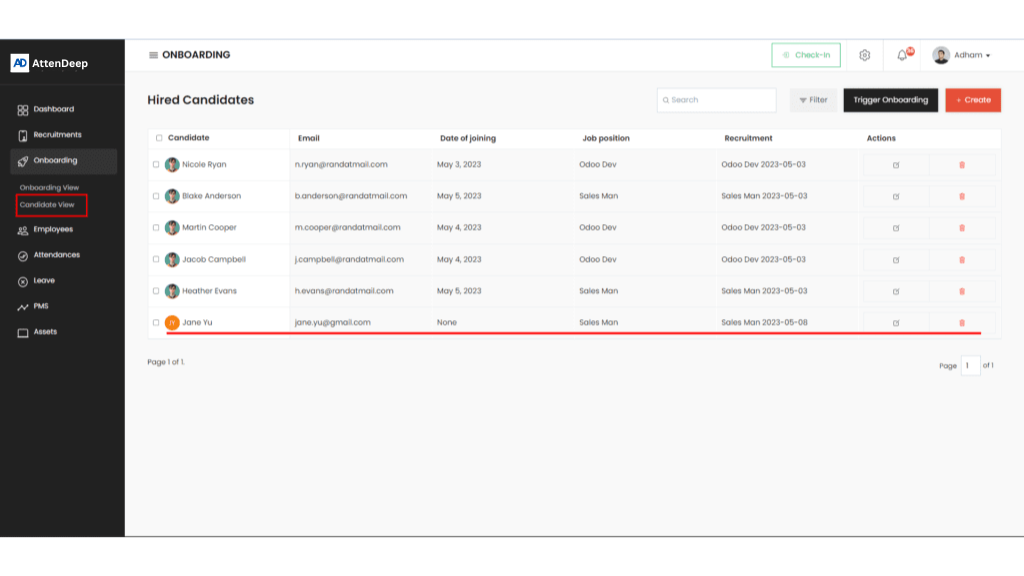Click the settings gear icon in header

pos(865,55)
